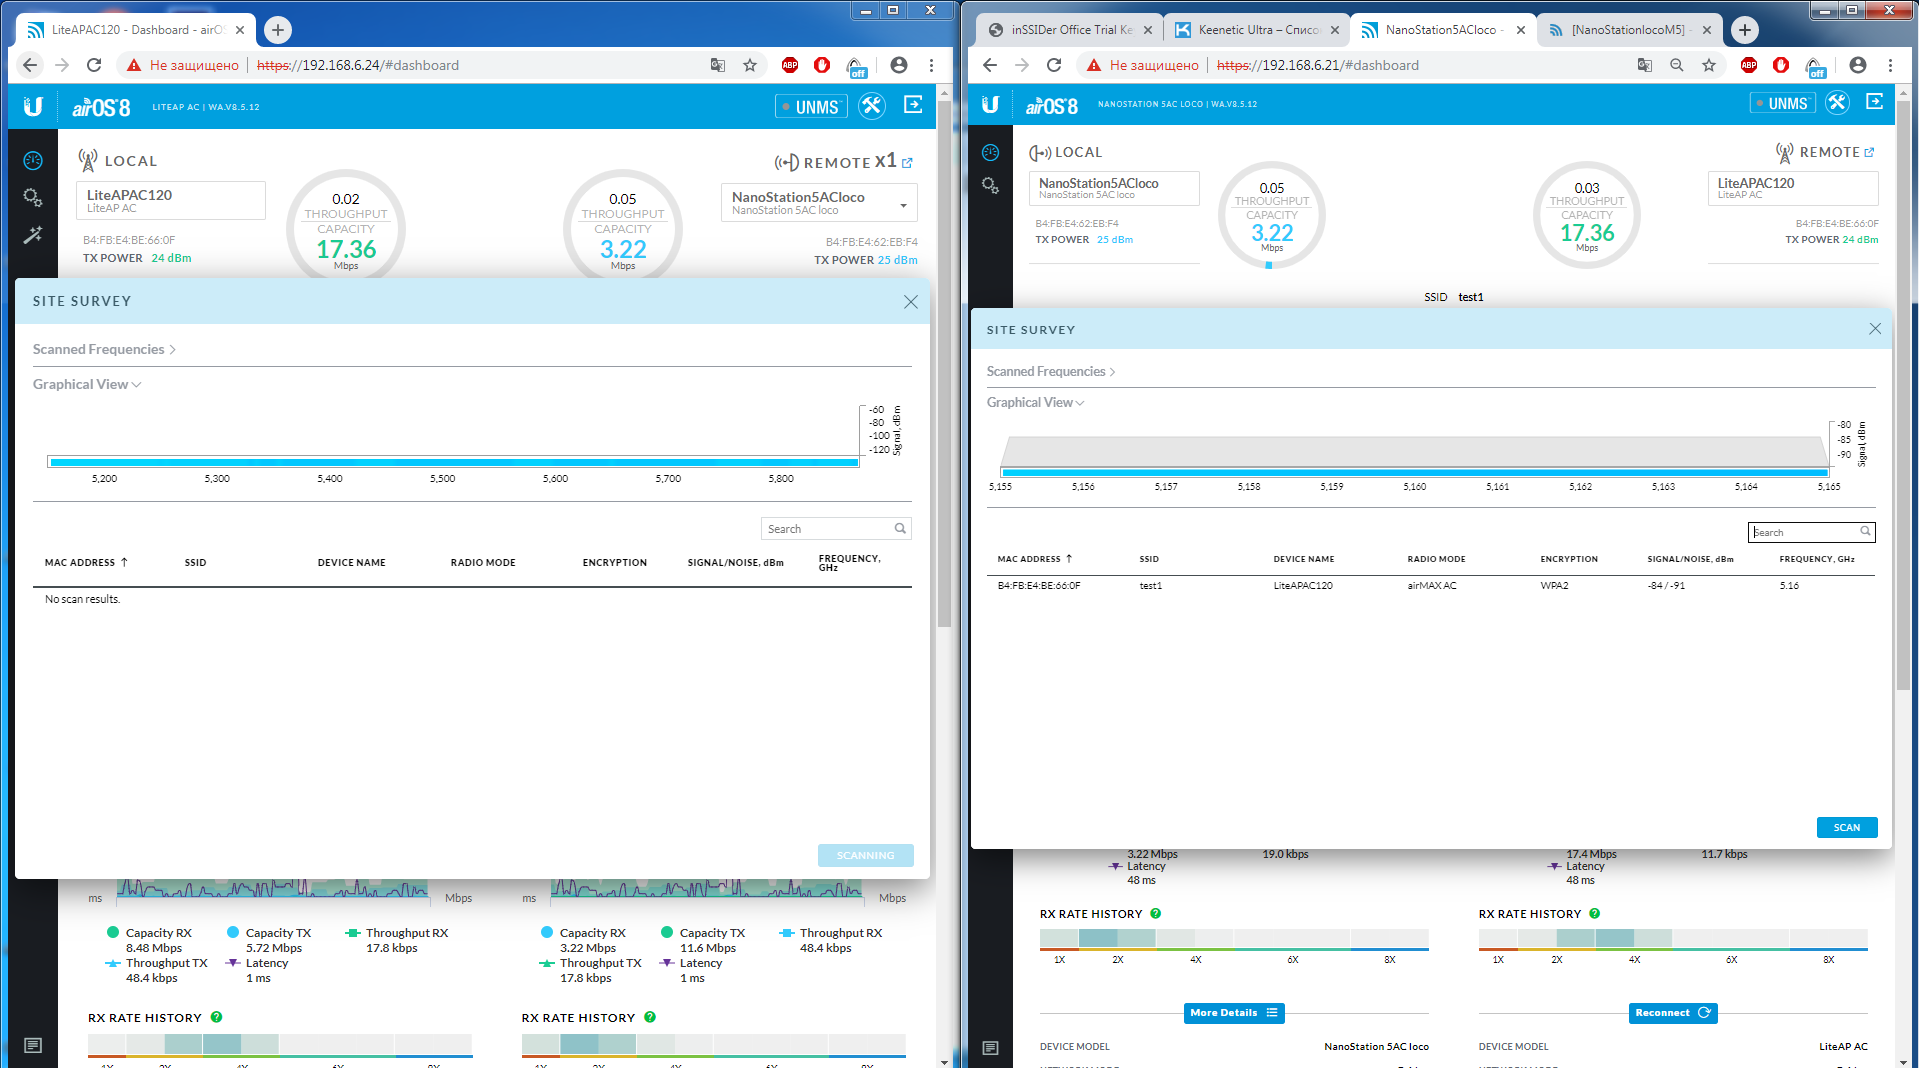The image size is (1919, 1068).
Task: Open zoom magnifier icon in right address bar
Action: 1677,65
